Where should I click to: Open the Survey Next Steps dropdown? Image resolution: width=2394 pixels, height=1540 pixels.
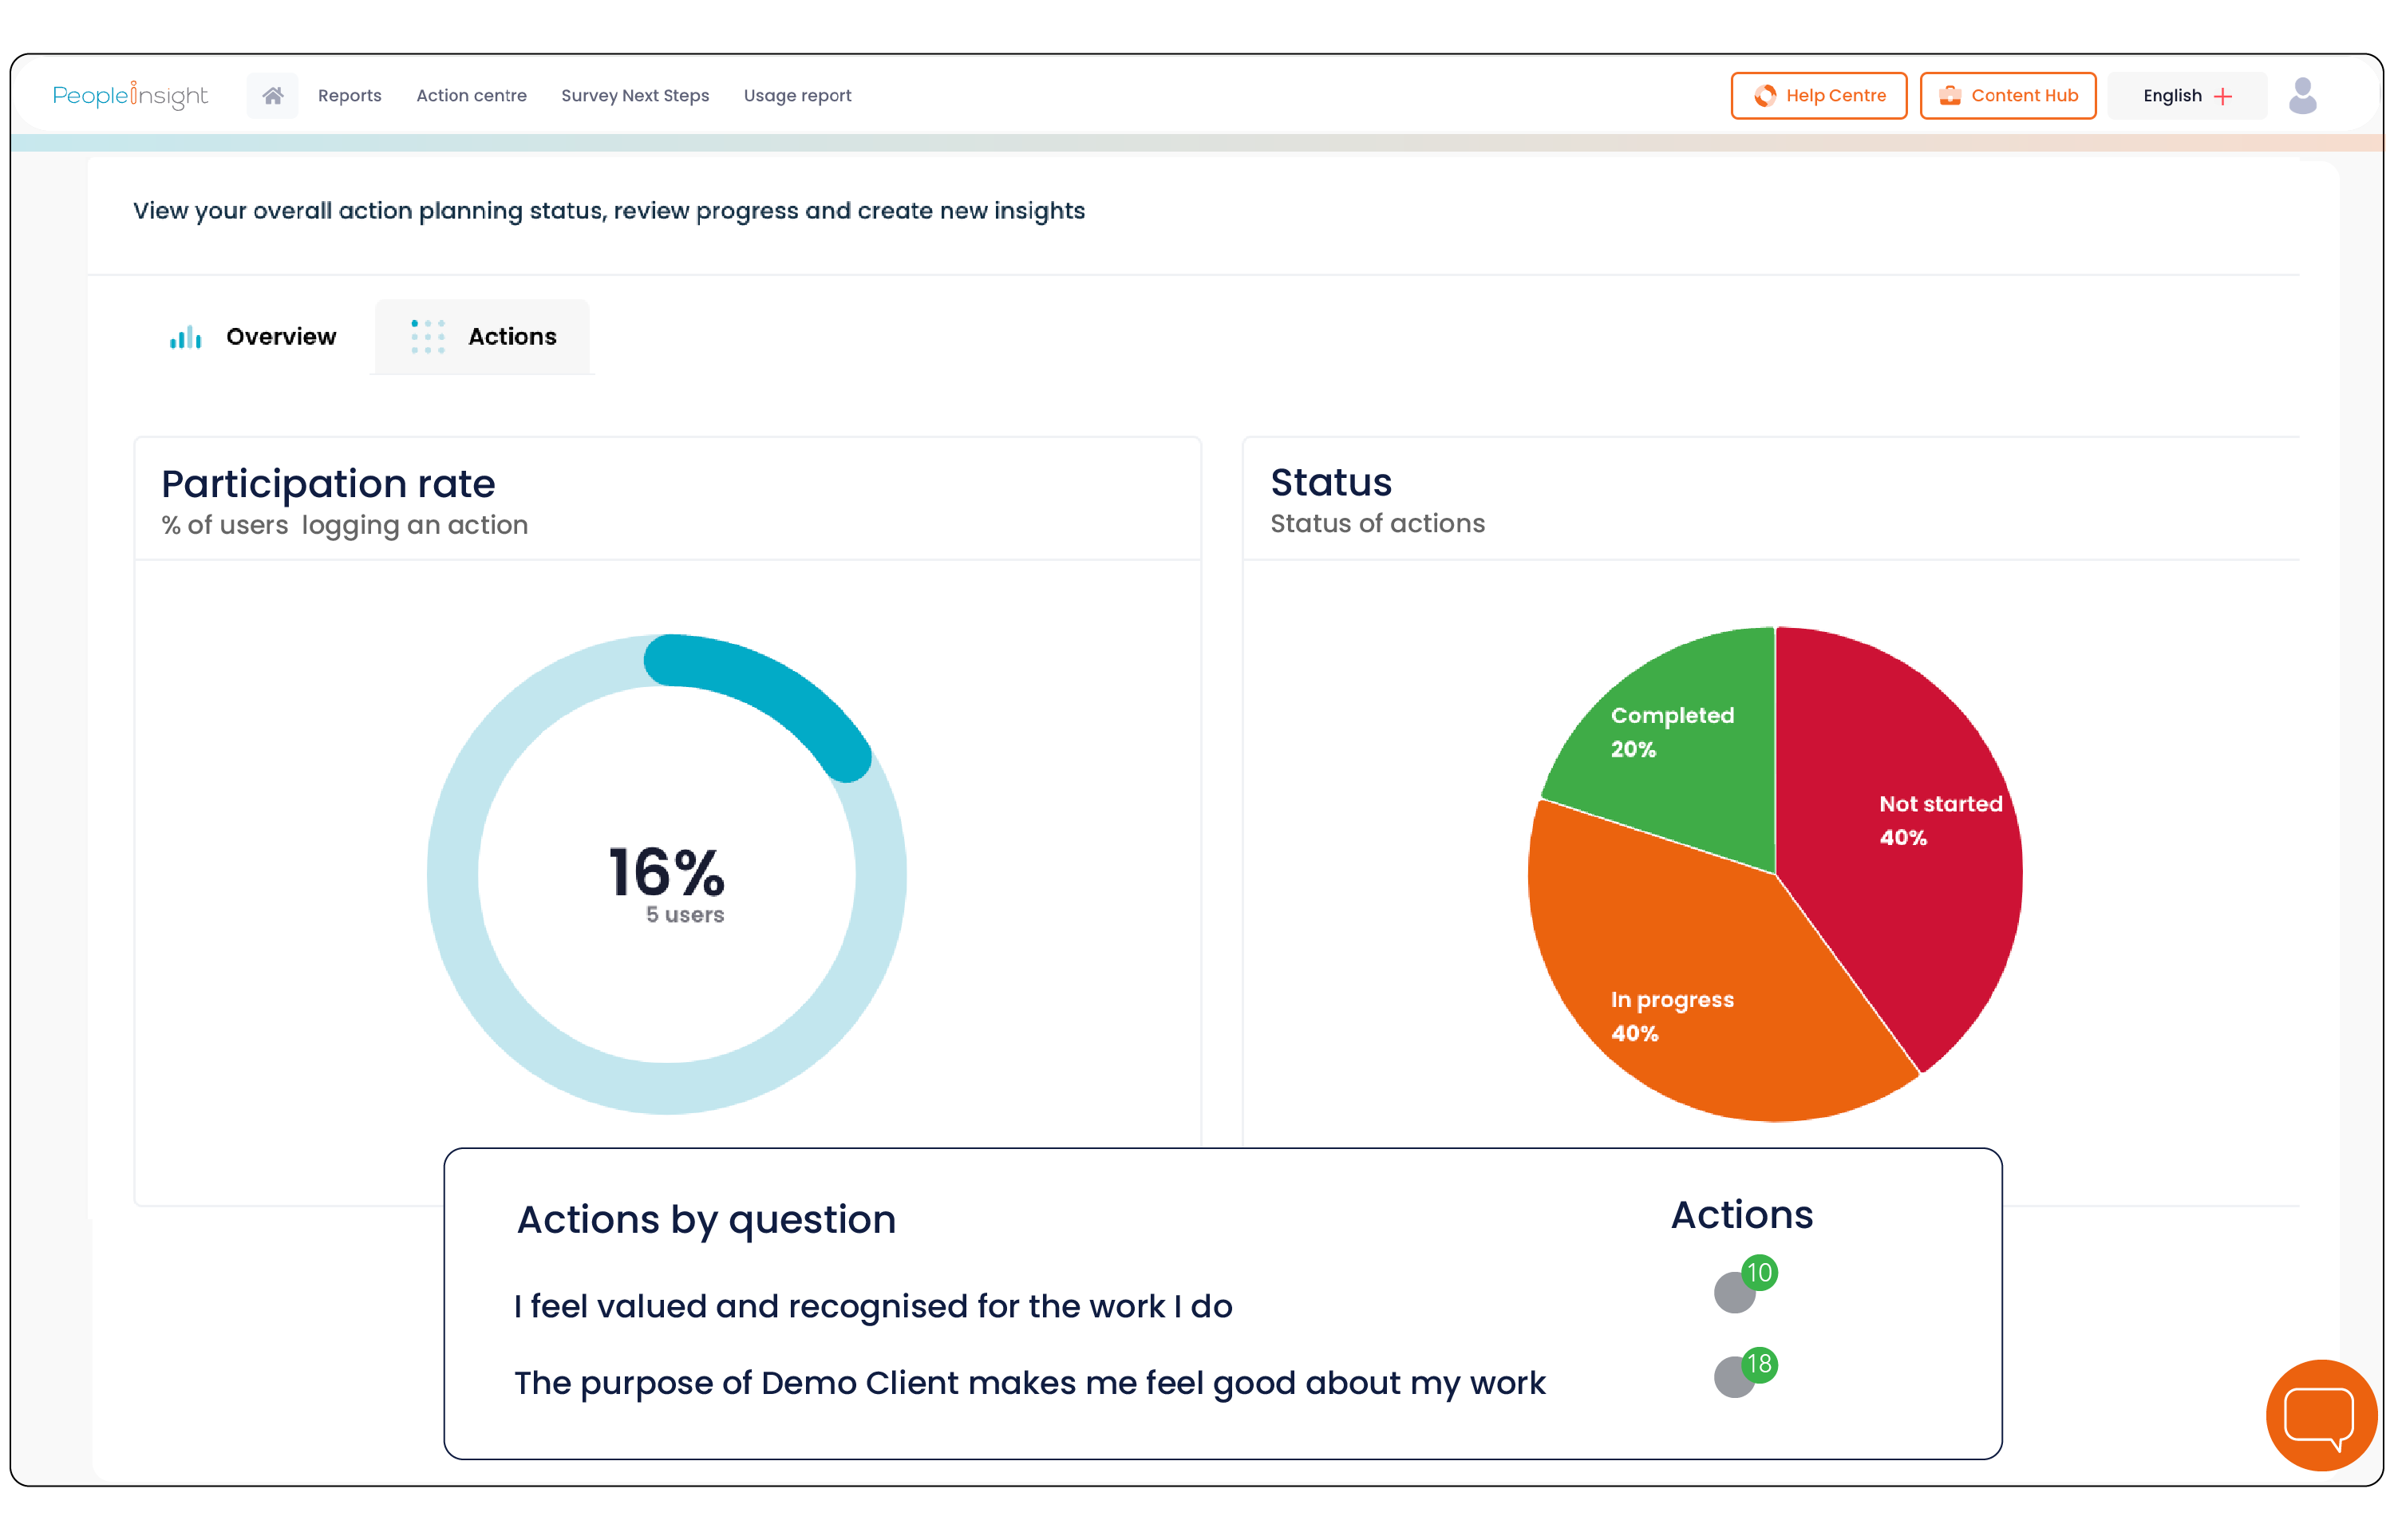(x=634, y=96)
